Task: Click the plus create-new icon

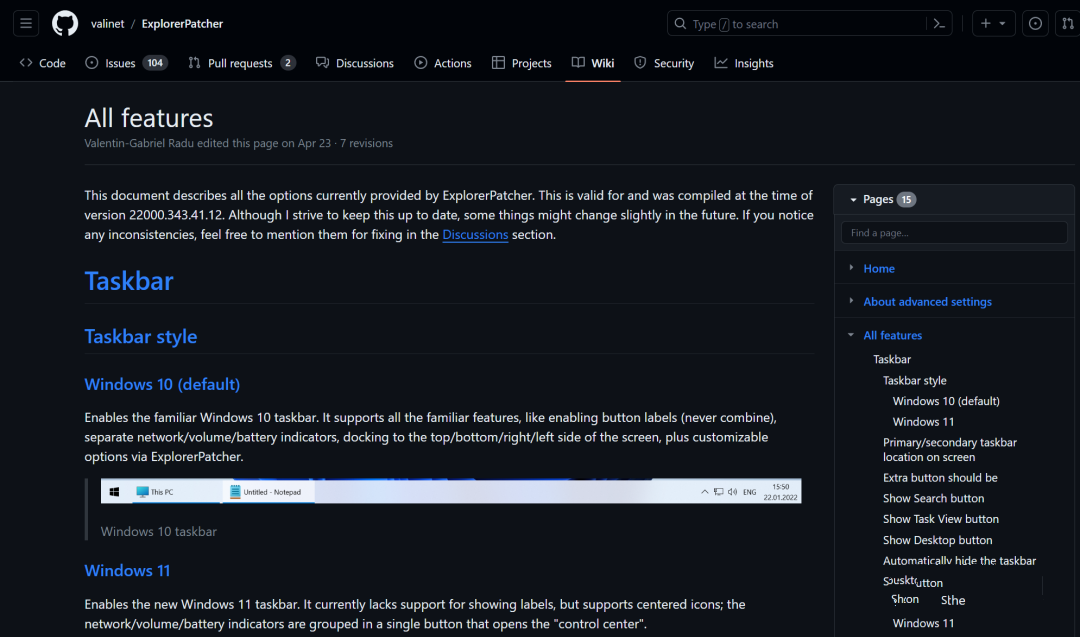Action: click(986, 23)
